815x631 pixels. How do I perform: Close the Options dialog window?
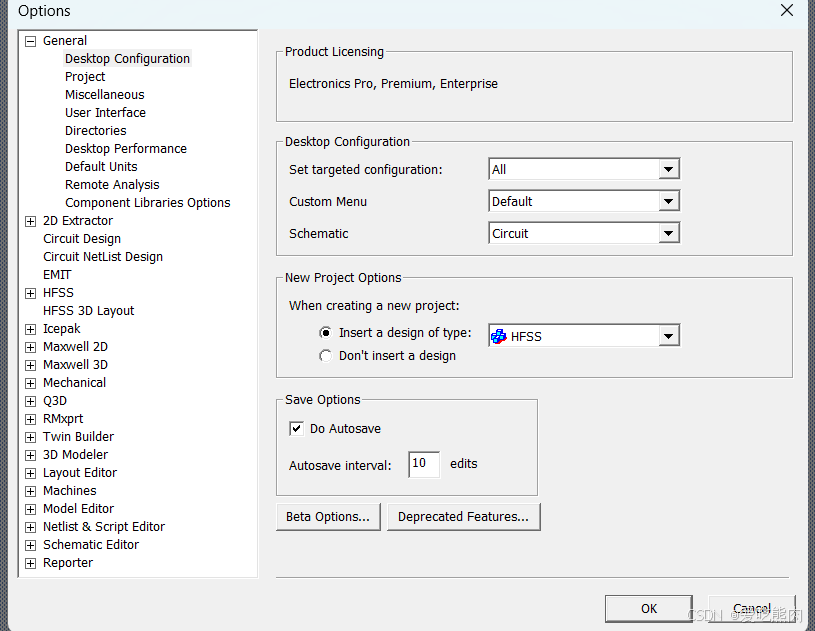coord(787,10)
